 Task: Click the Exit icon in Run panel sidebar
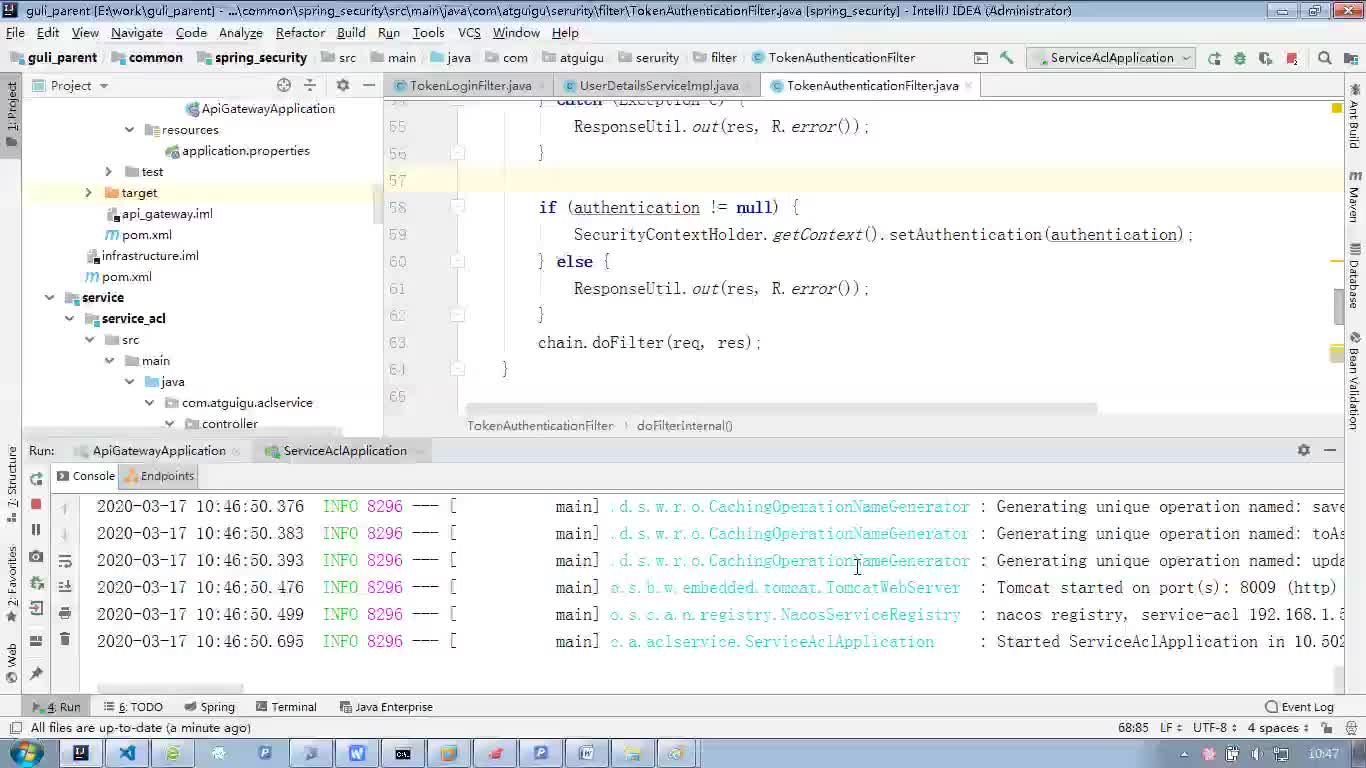coord(36,609)
